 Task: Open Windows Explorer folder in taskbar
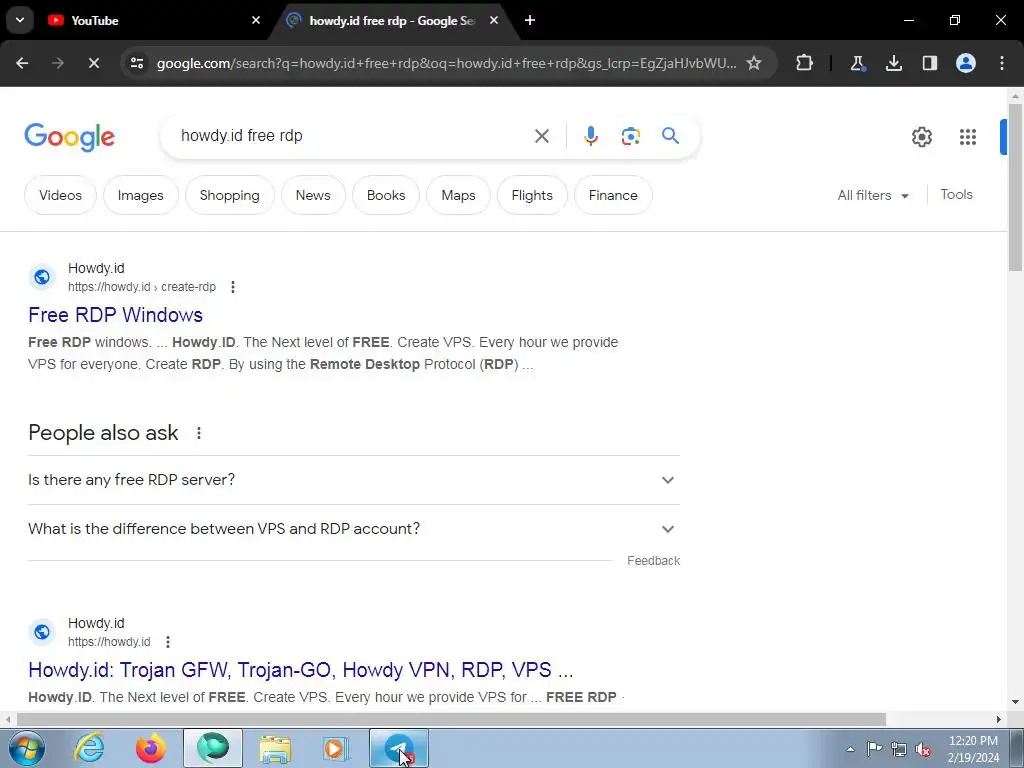pos(275,749)
